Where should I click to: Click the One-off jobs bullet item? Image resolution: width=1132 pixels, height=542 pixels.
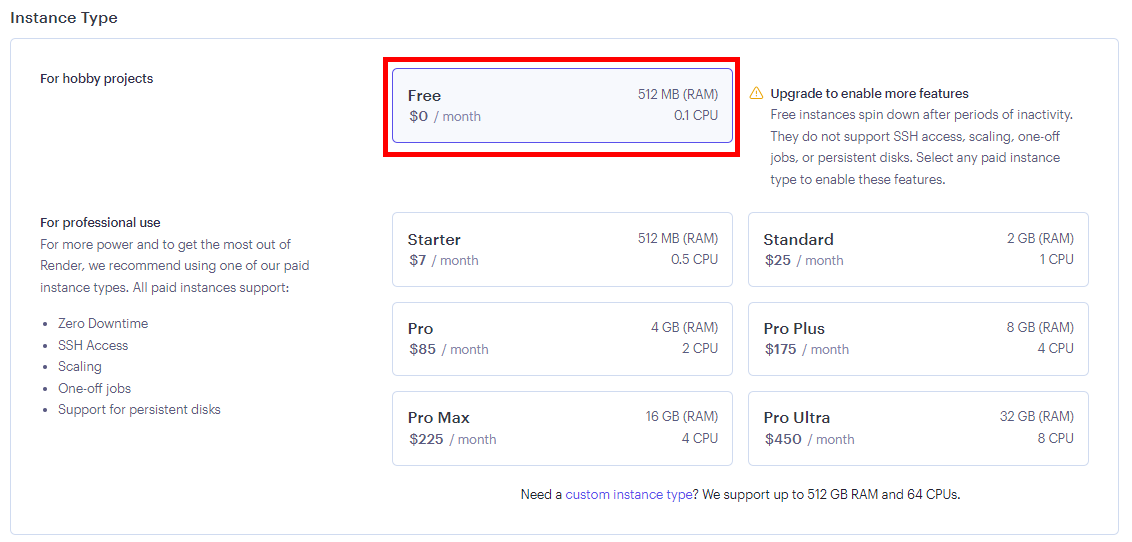[x=94, y=389]
